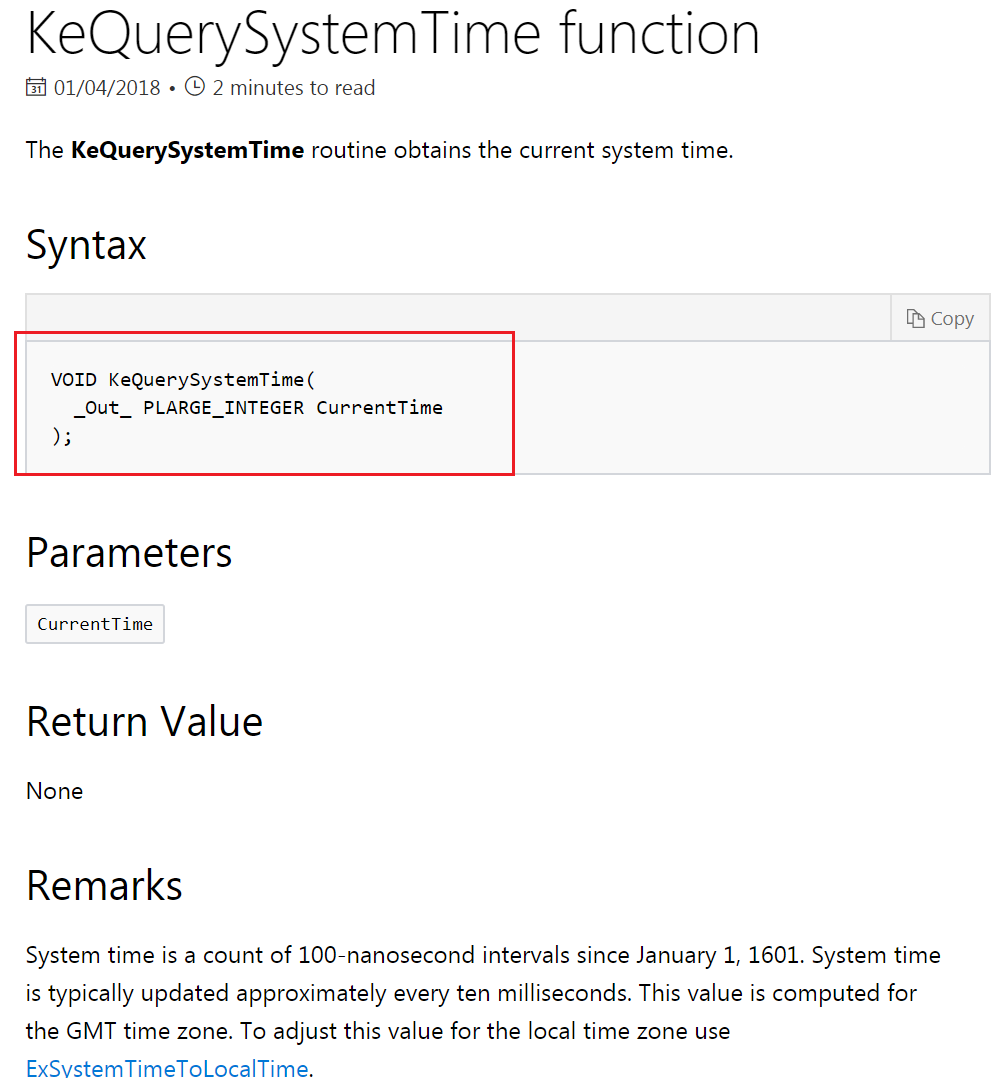Click the Parameters section heading
This screenshot has height=1078, width=1008.
tap(129, 552)
